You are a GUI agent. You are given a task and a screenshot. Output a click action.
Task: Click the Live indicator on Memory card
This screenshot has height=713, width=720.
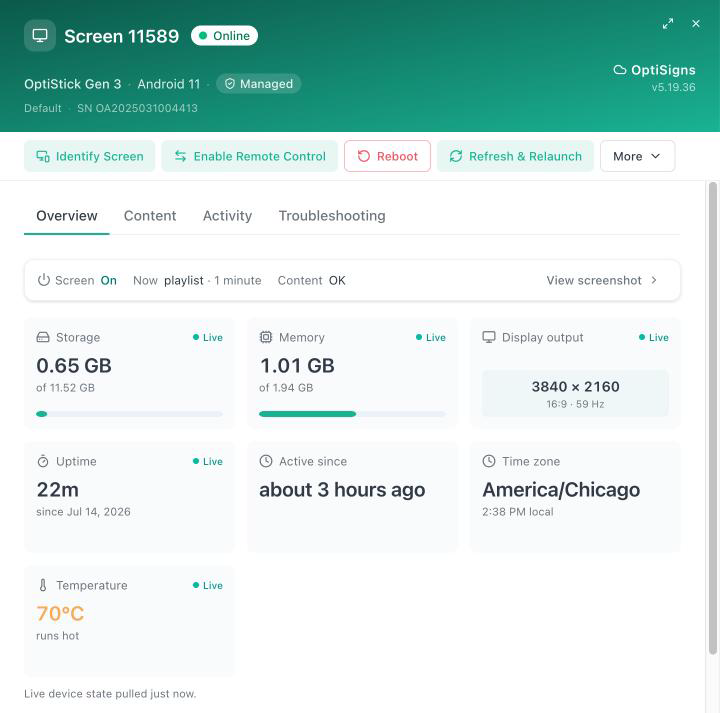tap(431, 337)
